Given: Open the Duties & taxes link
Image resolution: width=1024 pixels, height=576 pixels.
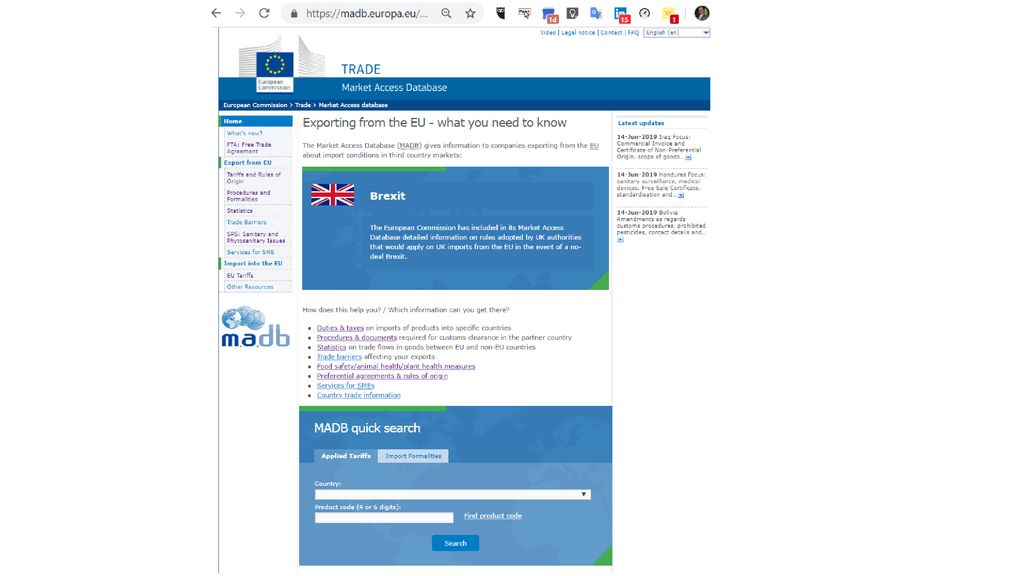Looking at the screenshot, I should click(x=340, y=328).
